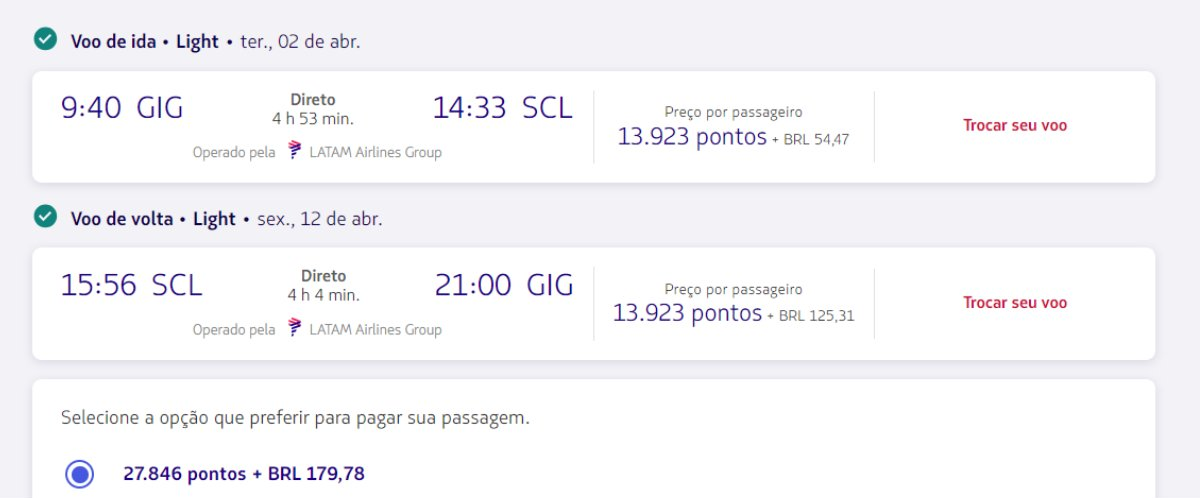The height and width of the screenshot is (498, 1200).
Task: Click the Direto 4 h 53 min. duration
Action: pos(313,109)
